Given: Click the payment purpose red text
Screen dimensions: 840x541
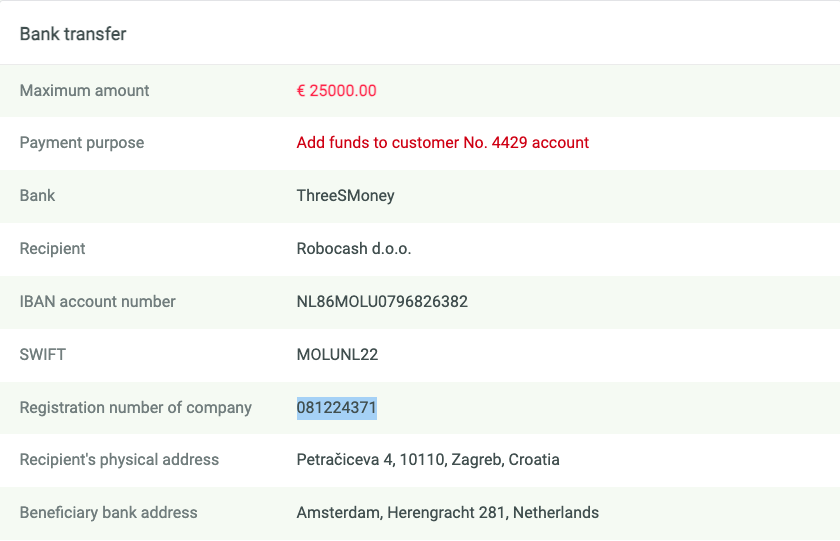Looking at the screenshot, I should tap(442, 142).
